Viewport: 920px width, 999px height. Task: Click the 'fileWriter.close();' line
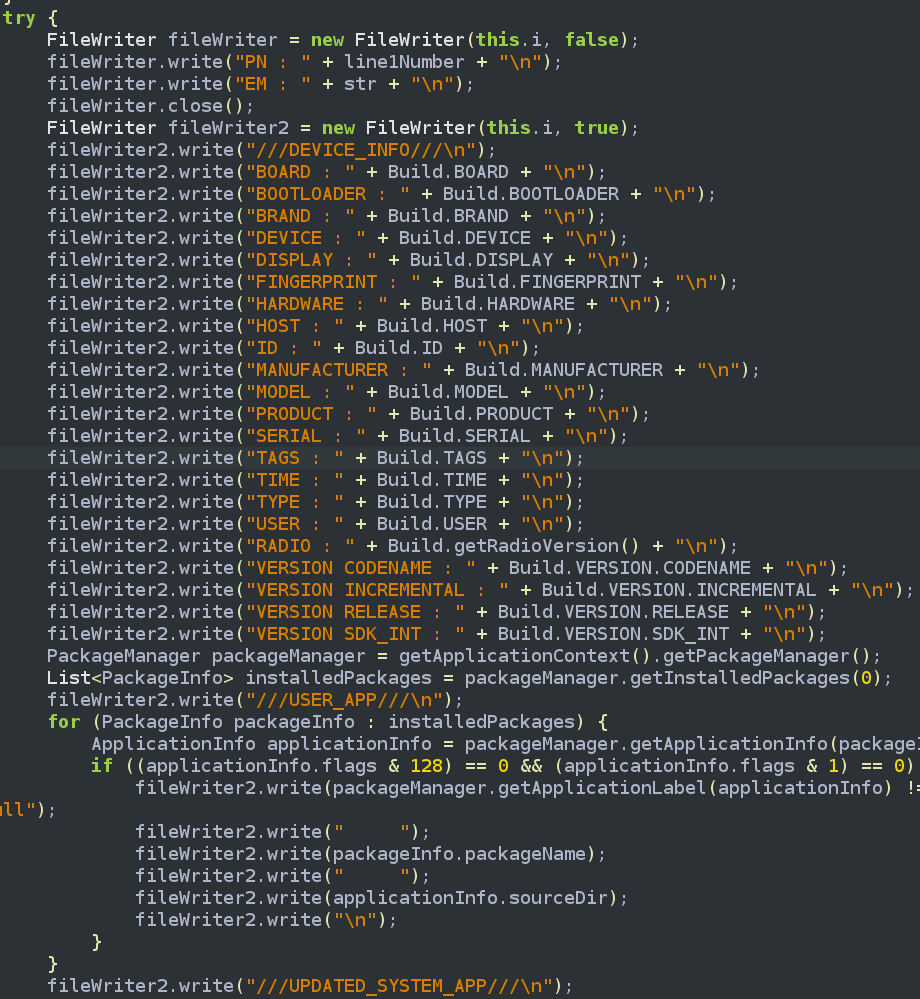[150, 106]
